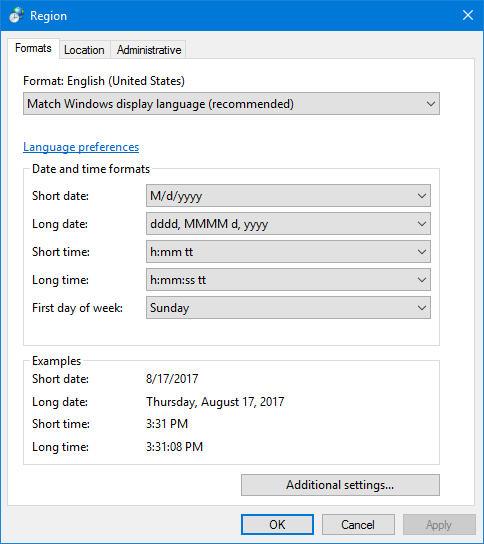Close the Region dialog window
The height and width of the screenshot is (544, 484).
coord(468,15)
